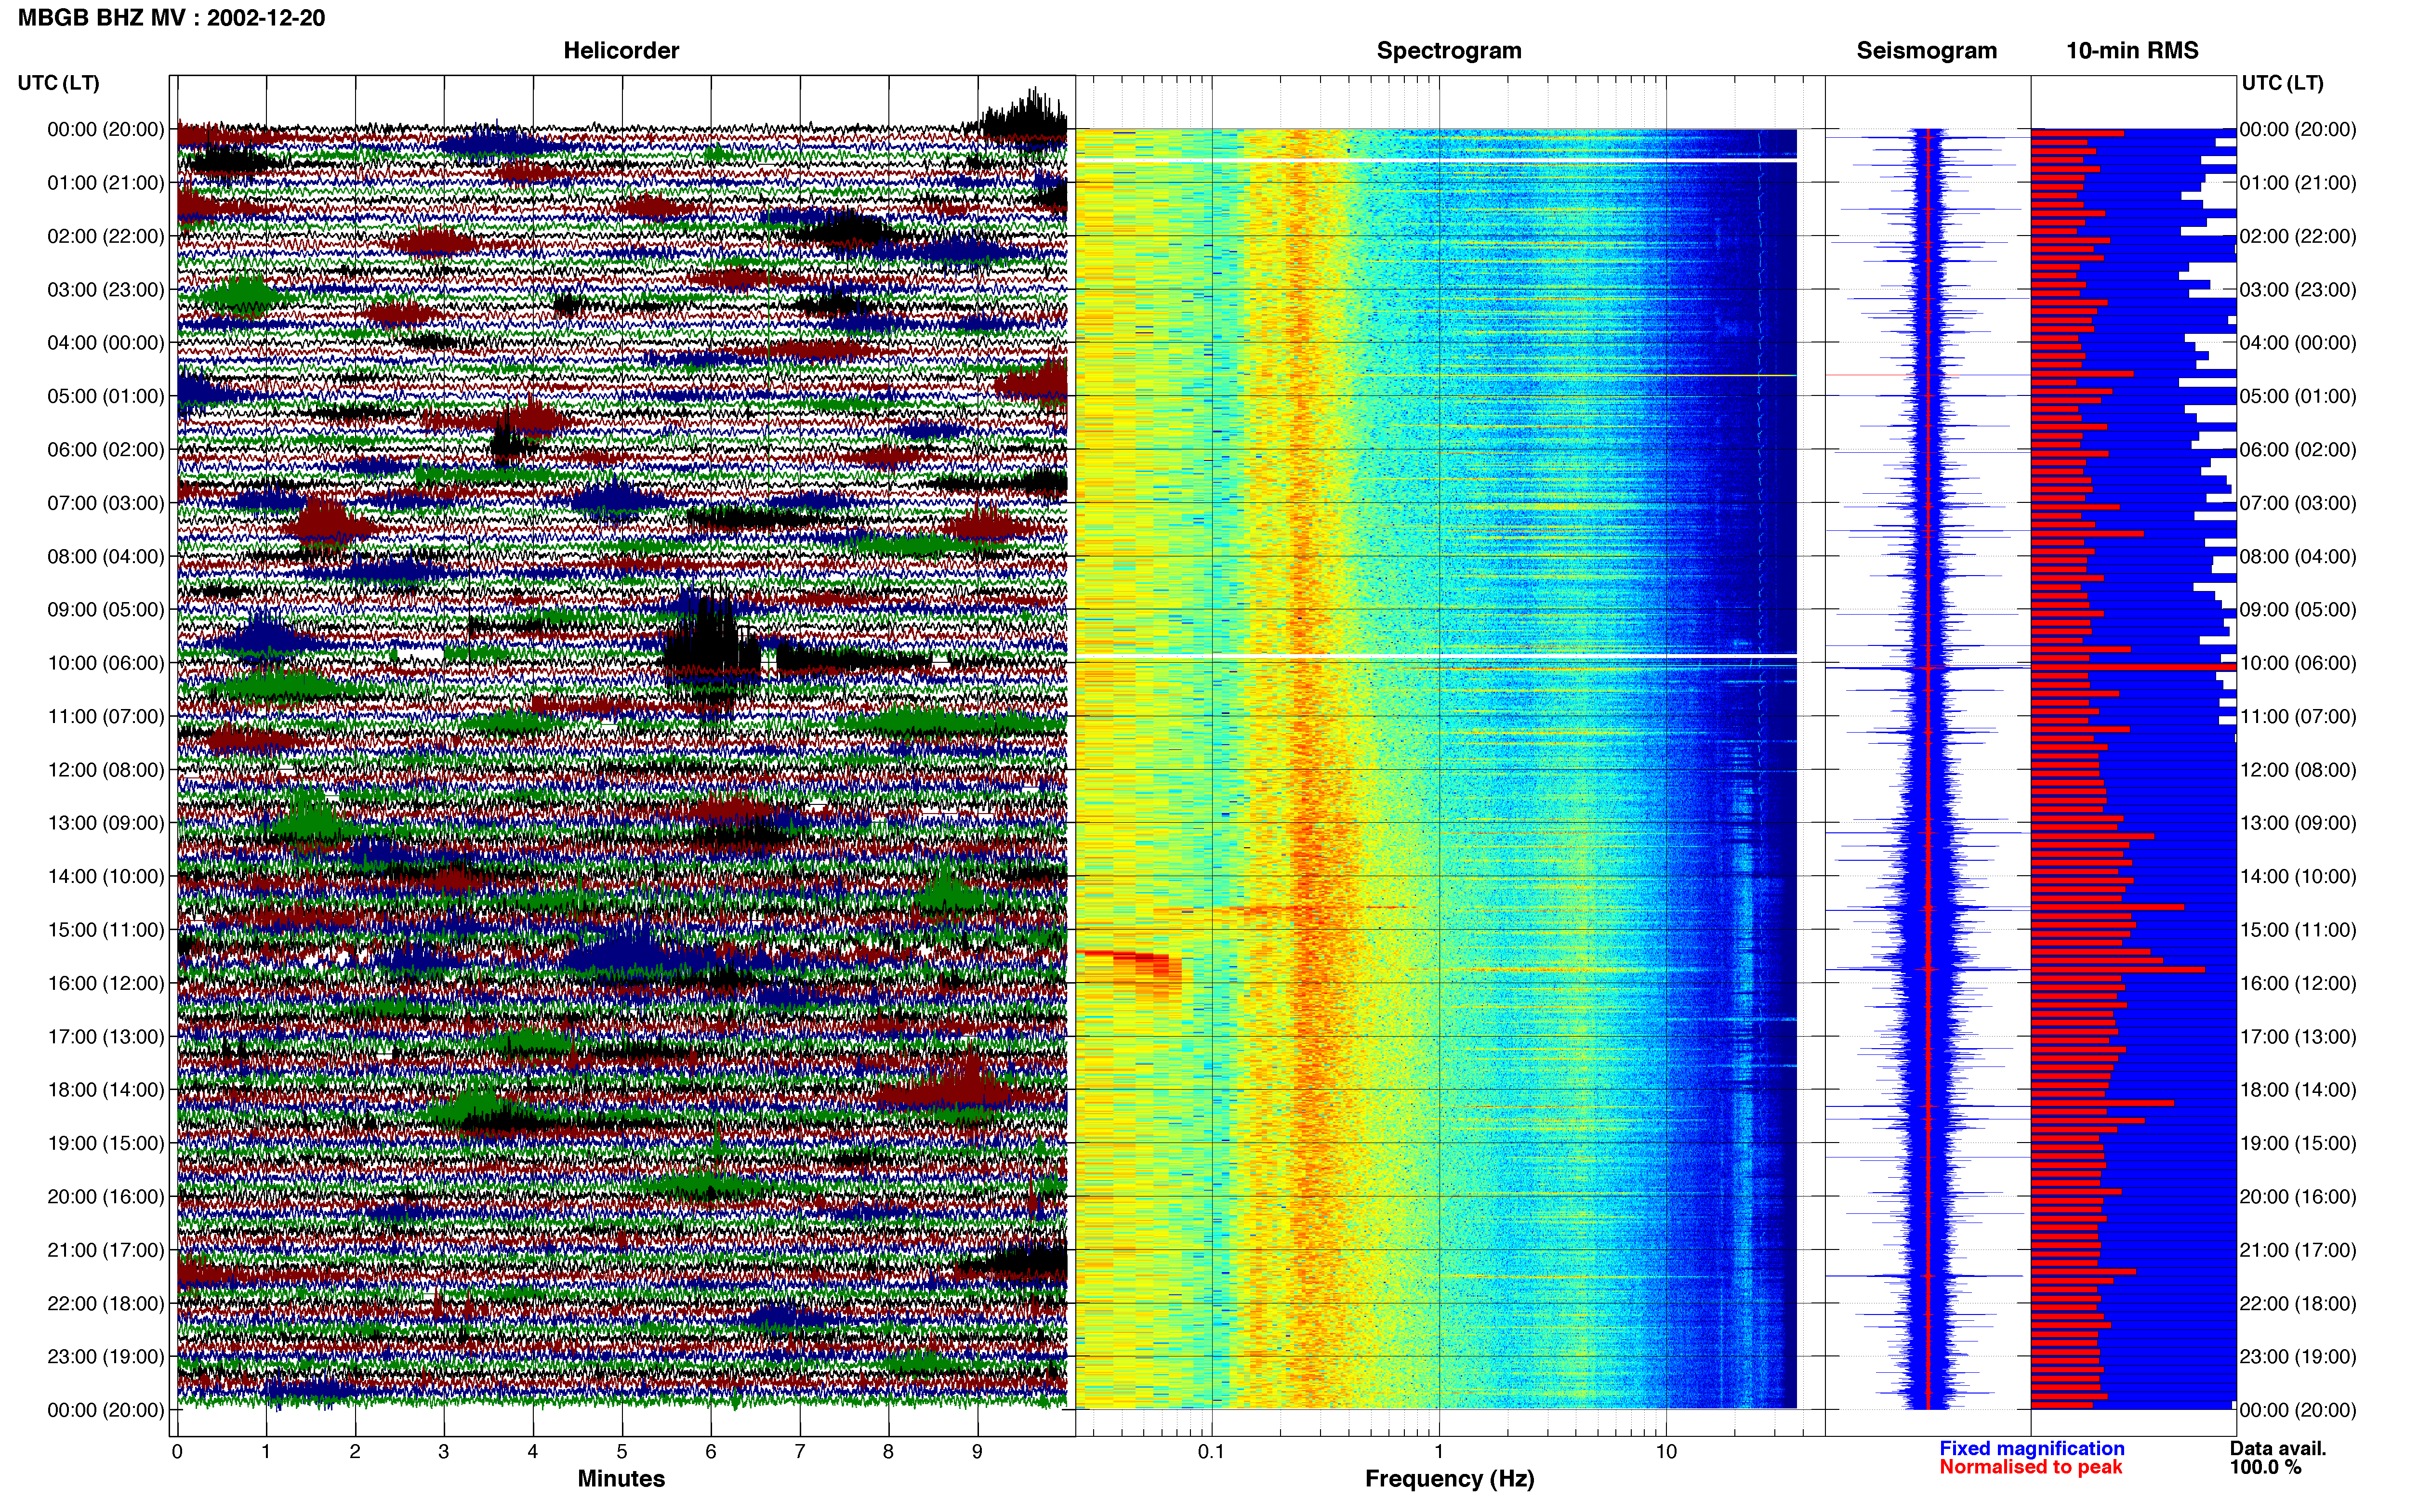Click the 'Data avail.' label

pos(2278,1448)
